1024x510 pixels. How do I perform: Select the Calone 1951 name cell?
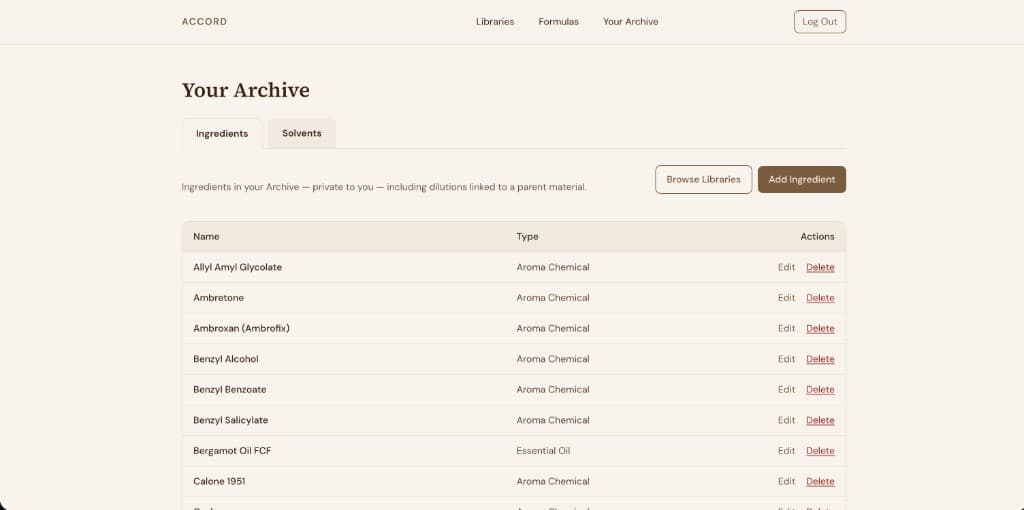click(x=219, y=482)
